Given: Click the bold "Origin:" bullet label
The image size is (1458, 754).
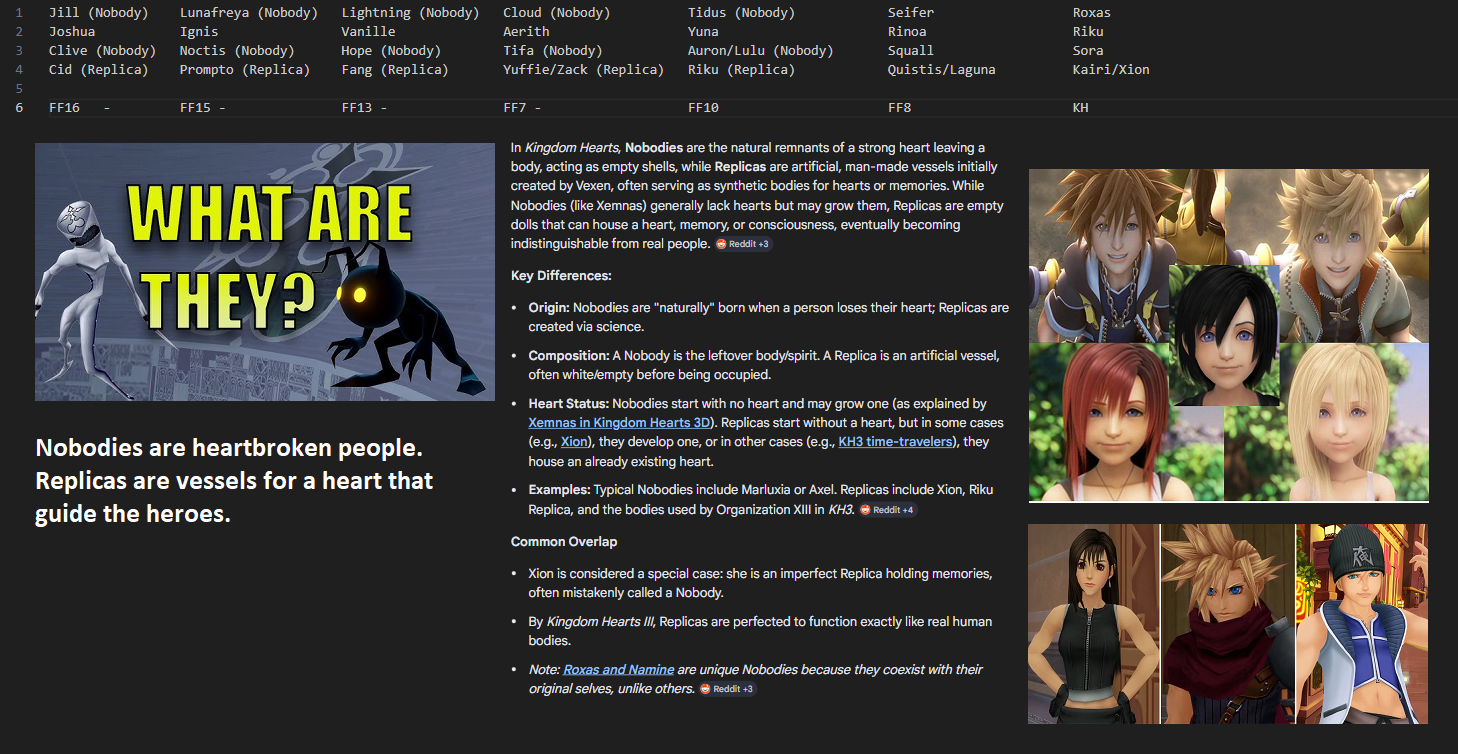Looking at the screenshot, I should (549, 308).
